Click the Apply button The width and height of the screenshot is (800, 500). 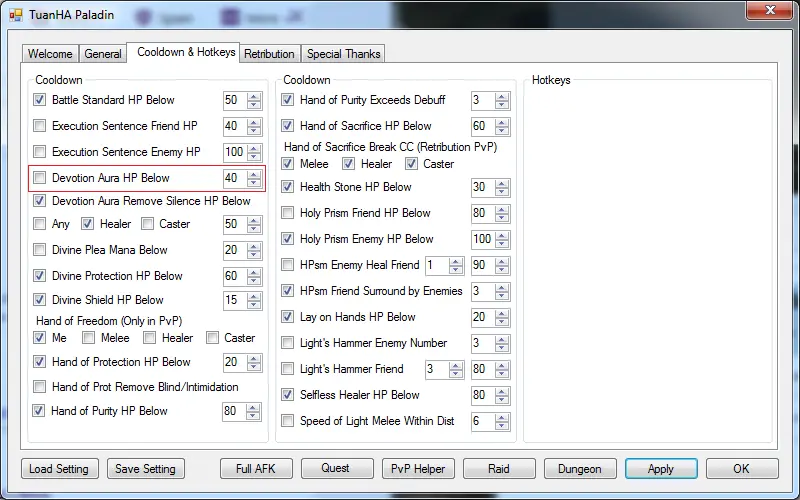coord(660,469)
